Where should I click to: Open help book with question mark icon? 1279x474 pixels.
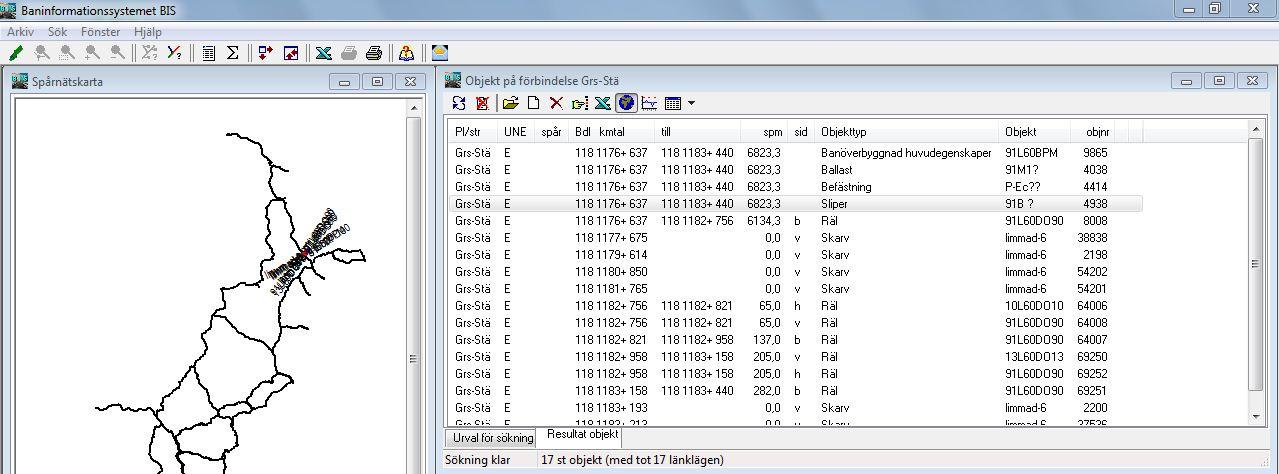[x=406, y=53]
